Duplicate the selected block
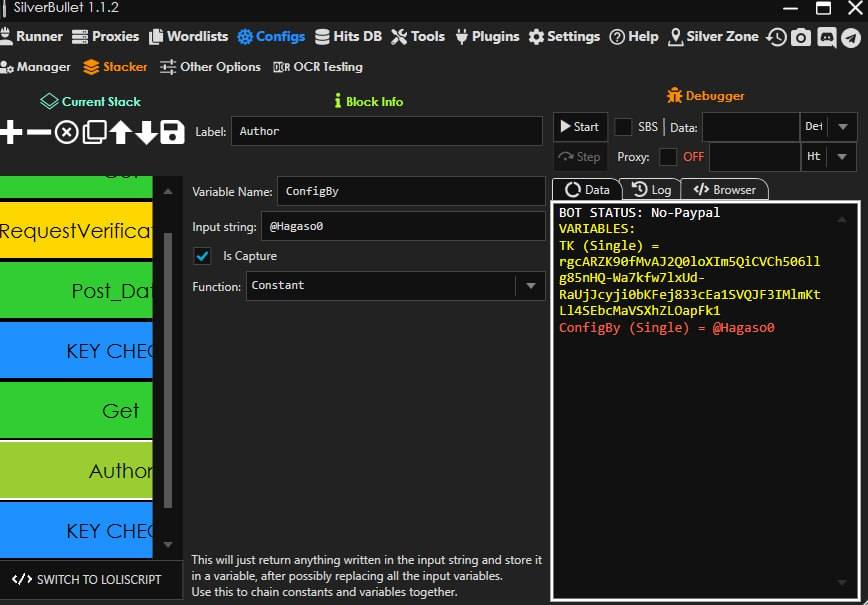This screenshot has height=605, width=868. pos(94,132)
